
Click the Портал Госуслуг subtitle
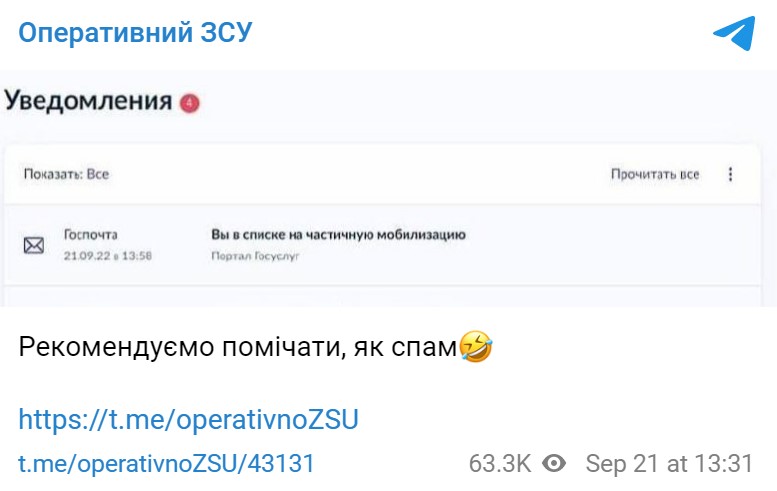255,257
